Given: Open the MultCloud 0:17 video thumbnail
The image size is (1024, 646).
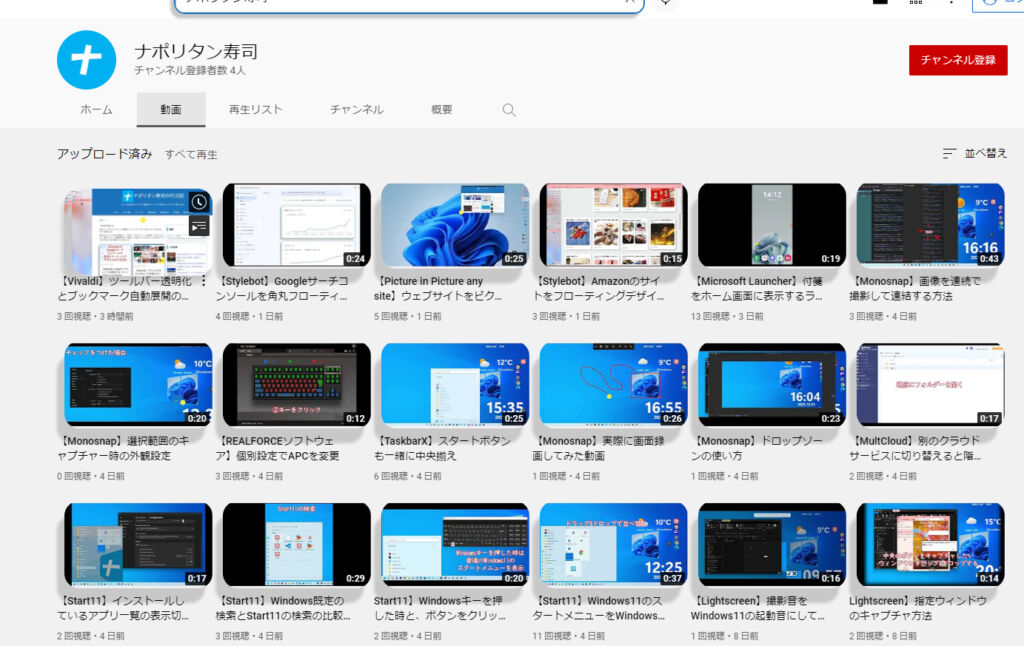Looking at the screenshot, I should pos(931,385).
